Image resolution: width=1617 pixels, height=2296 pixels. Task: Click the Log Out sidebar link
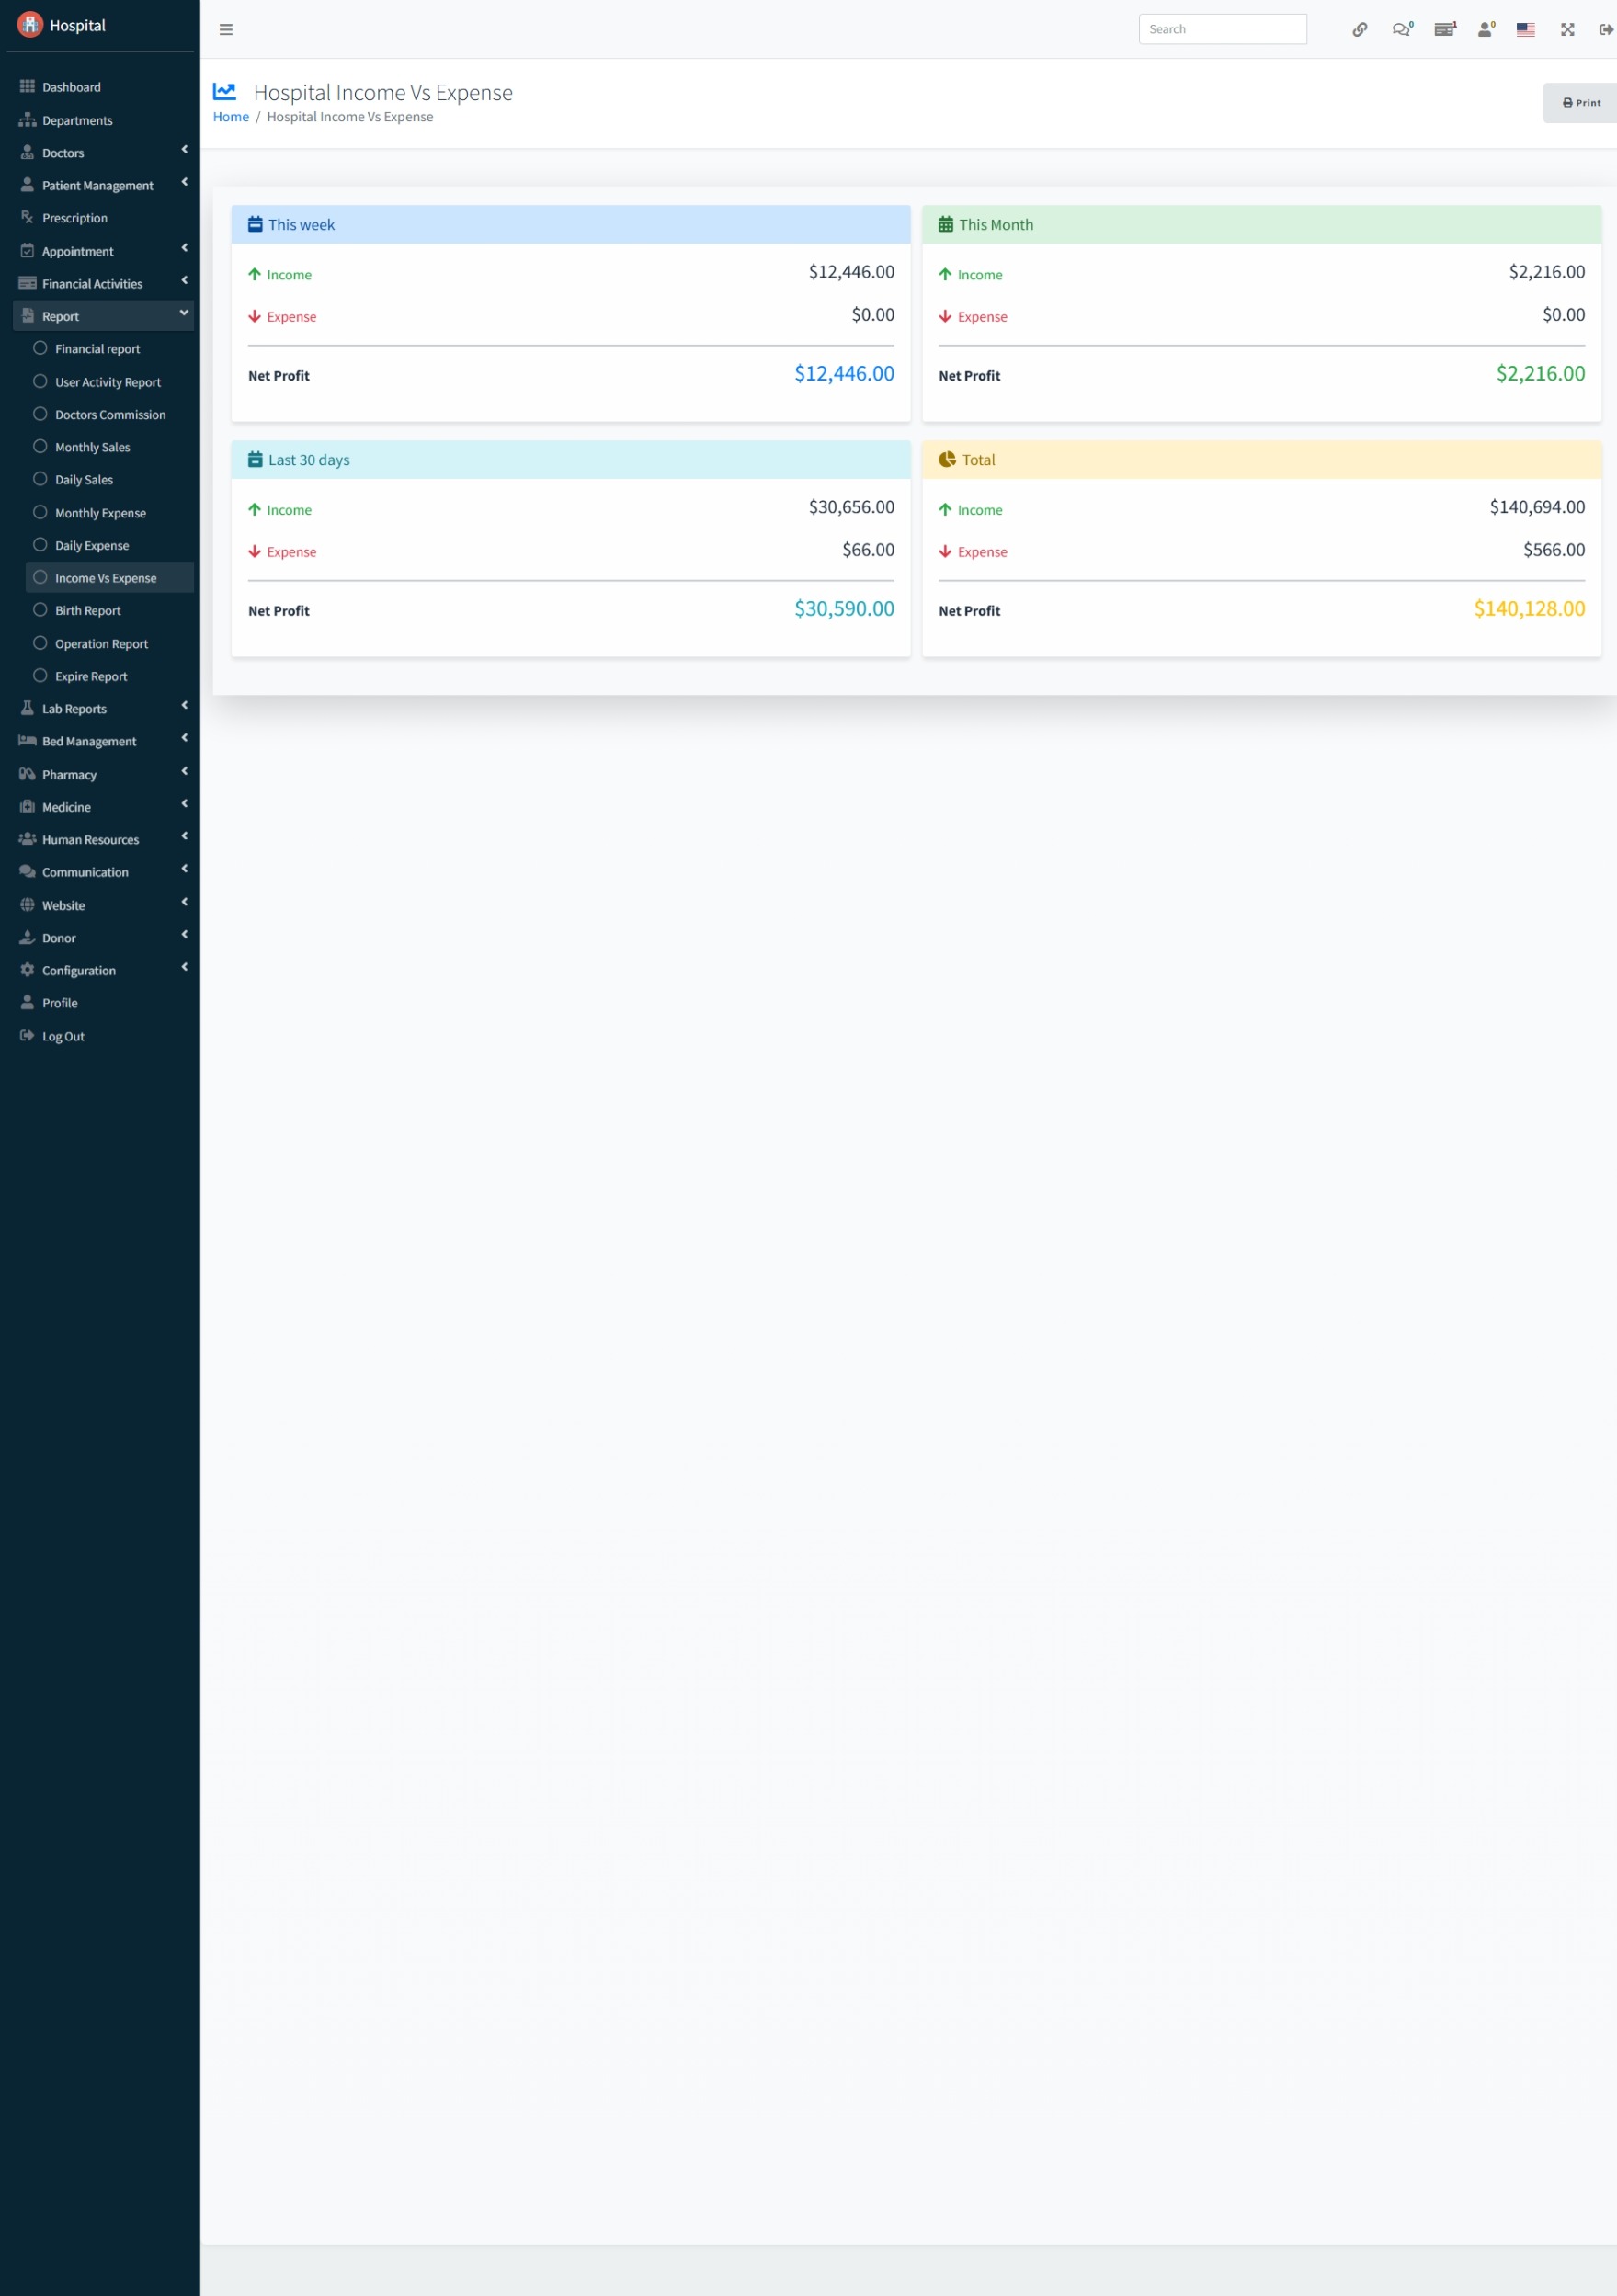click(103, 1036)
